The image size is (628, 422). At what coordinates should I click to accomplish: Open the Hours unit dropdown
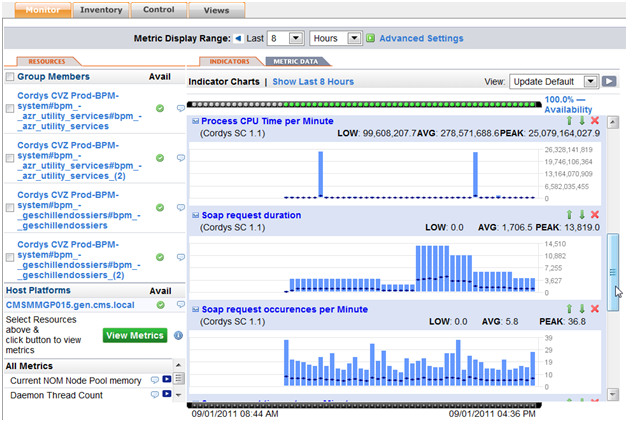coord(336,38)
